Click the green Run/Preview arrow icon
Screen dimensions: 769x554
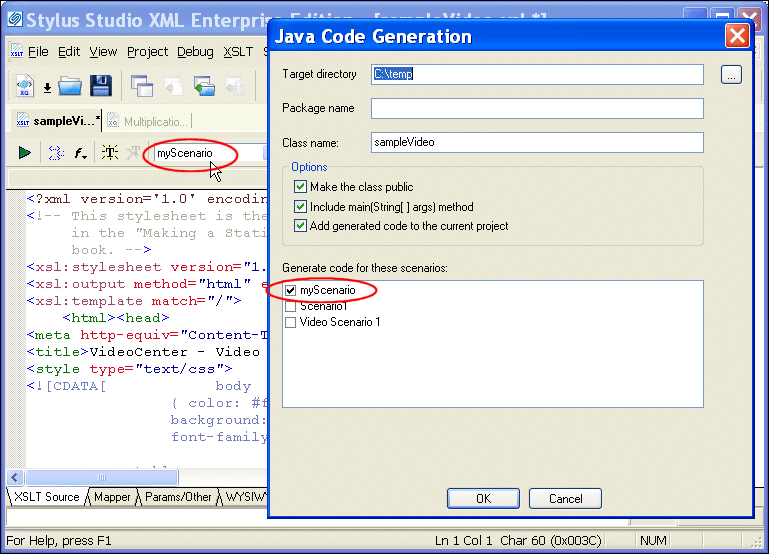click(x=25, y=153)
